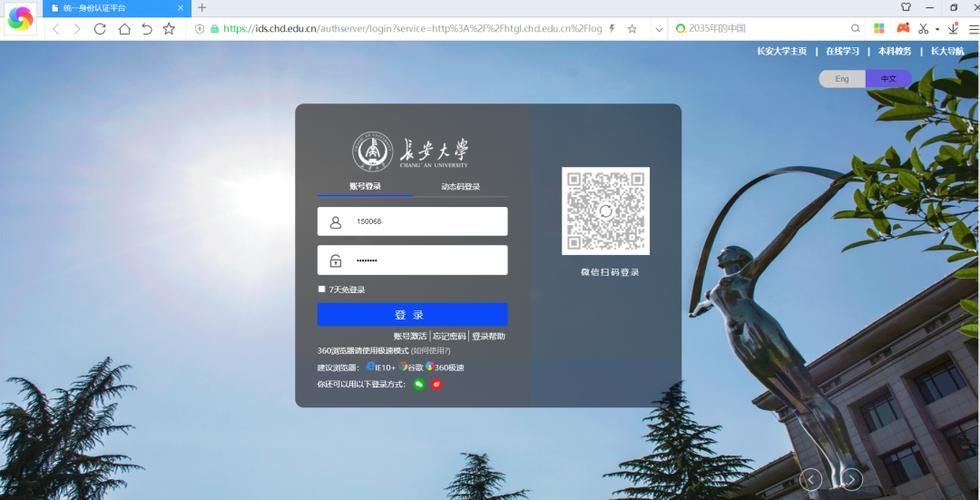This screenshot has width=980, height=500.
Task: Click the browser home icon
Action: (x=124, y=29)
